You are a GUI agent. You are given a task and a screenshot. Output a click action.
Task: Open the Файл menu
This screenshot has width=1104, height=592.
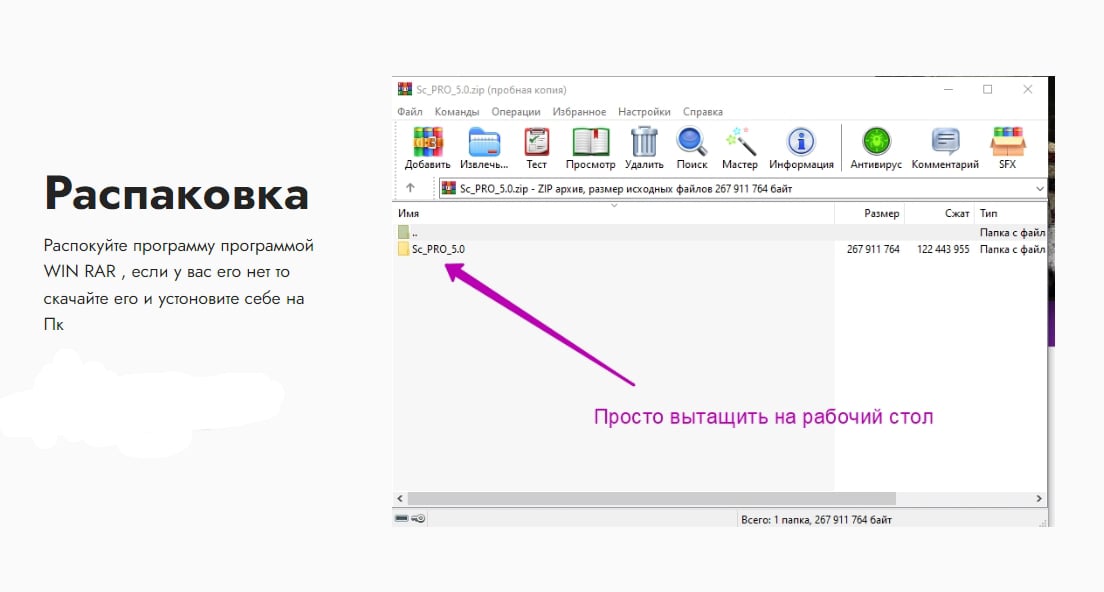pyautogui.click(x=409, y=112)
